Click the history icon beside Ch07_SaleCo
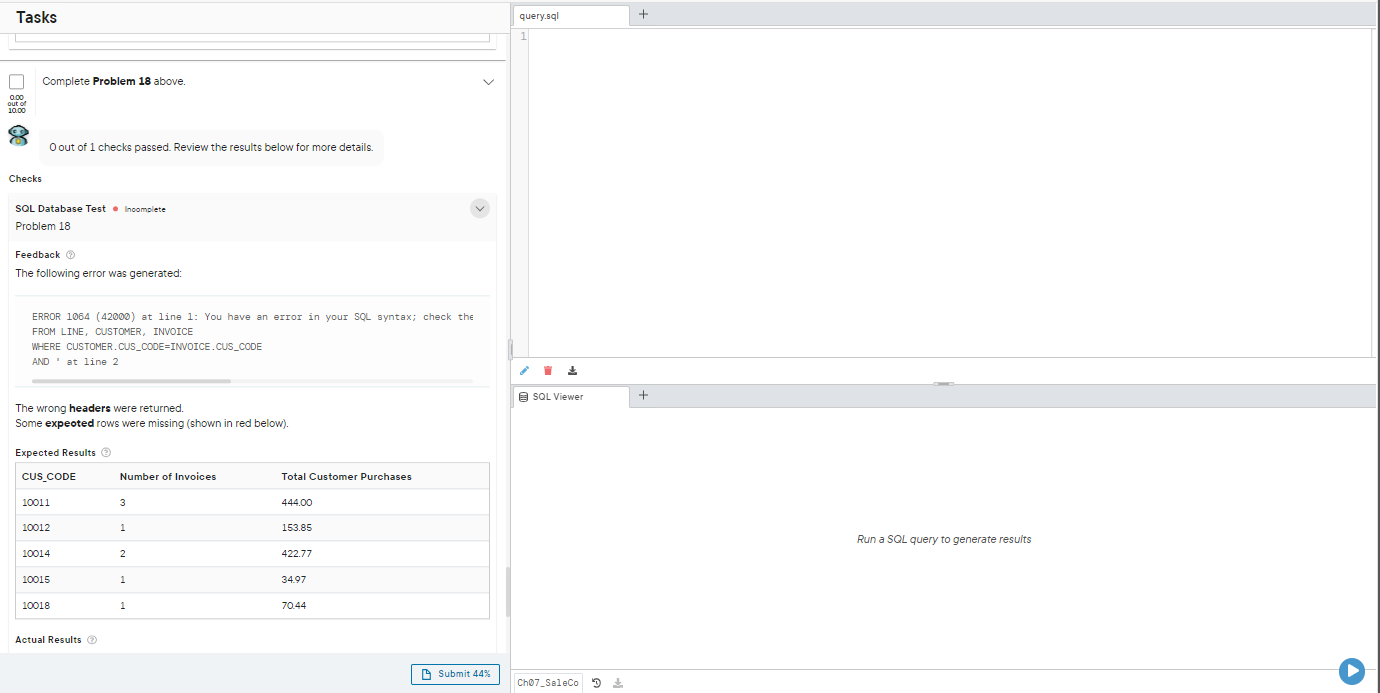The height and width of the screenshot is (693, 1380). [596, 683]
